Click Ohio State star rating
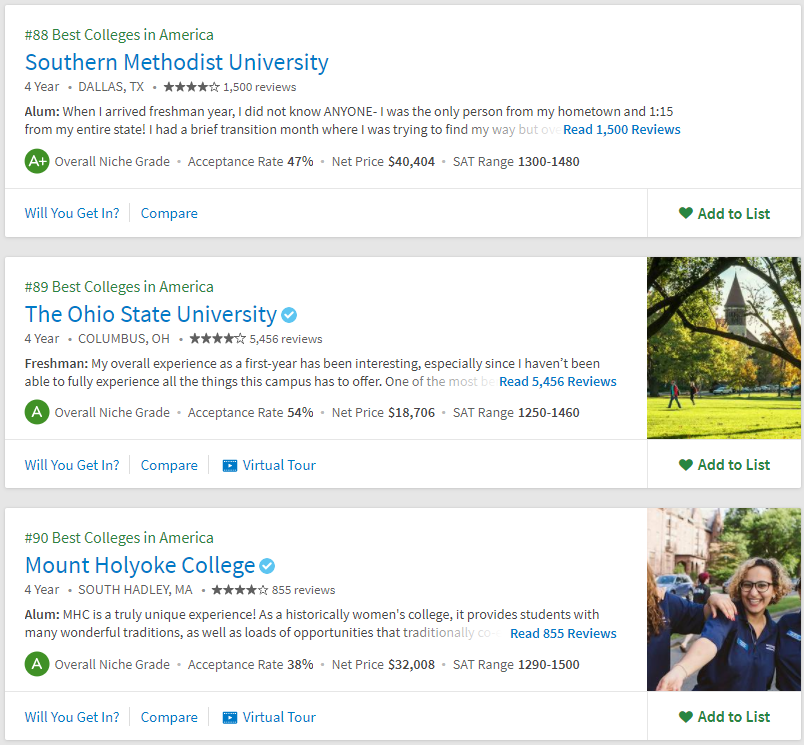 pos(217,339)
